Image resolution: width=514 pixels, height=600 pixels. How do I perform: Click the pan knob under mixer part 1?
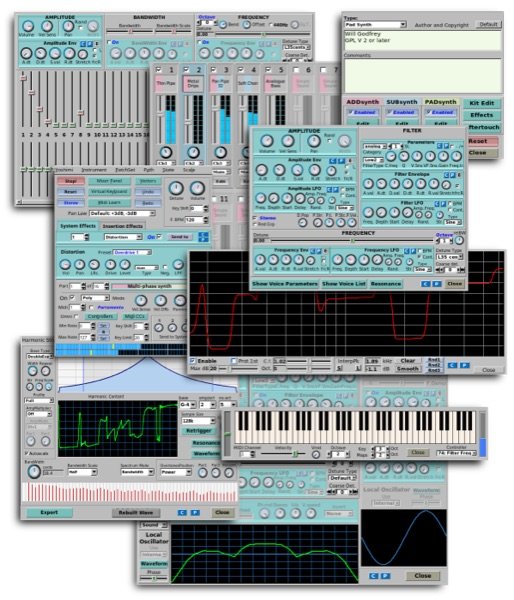(x=165, y=152)
